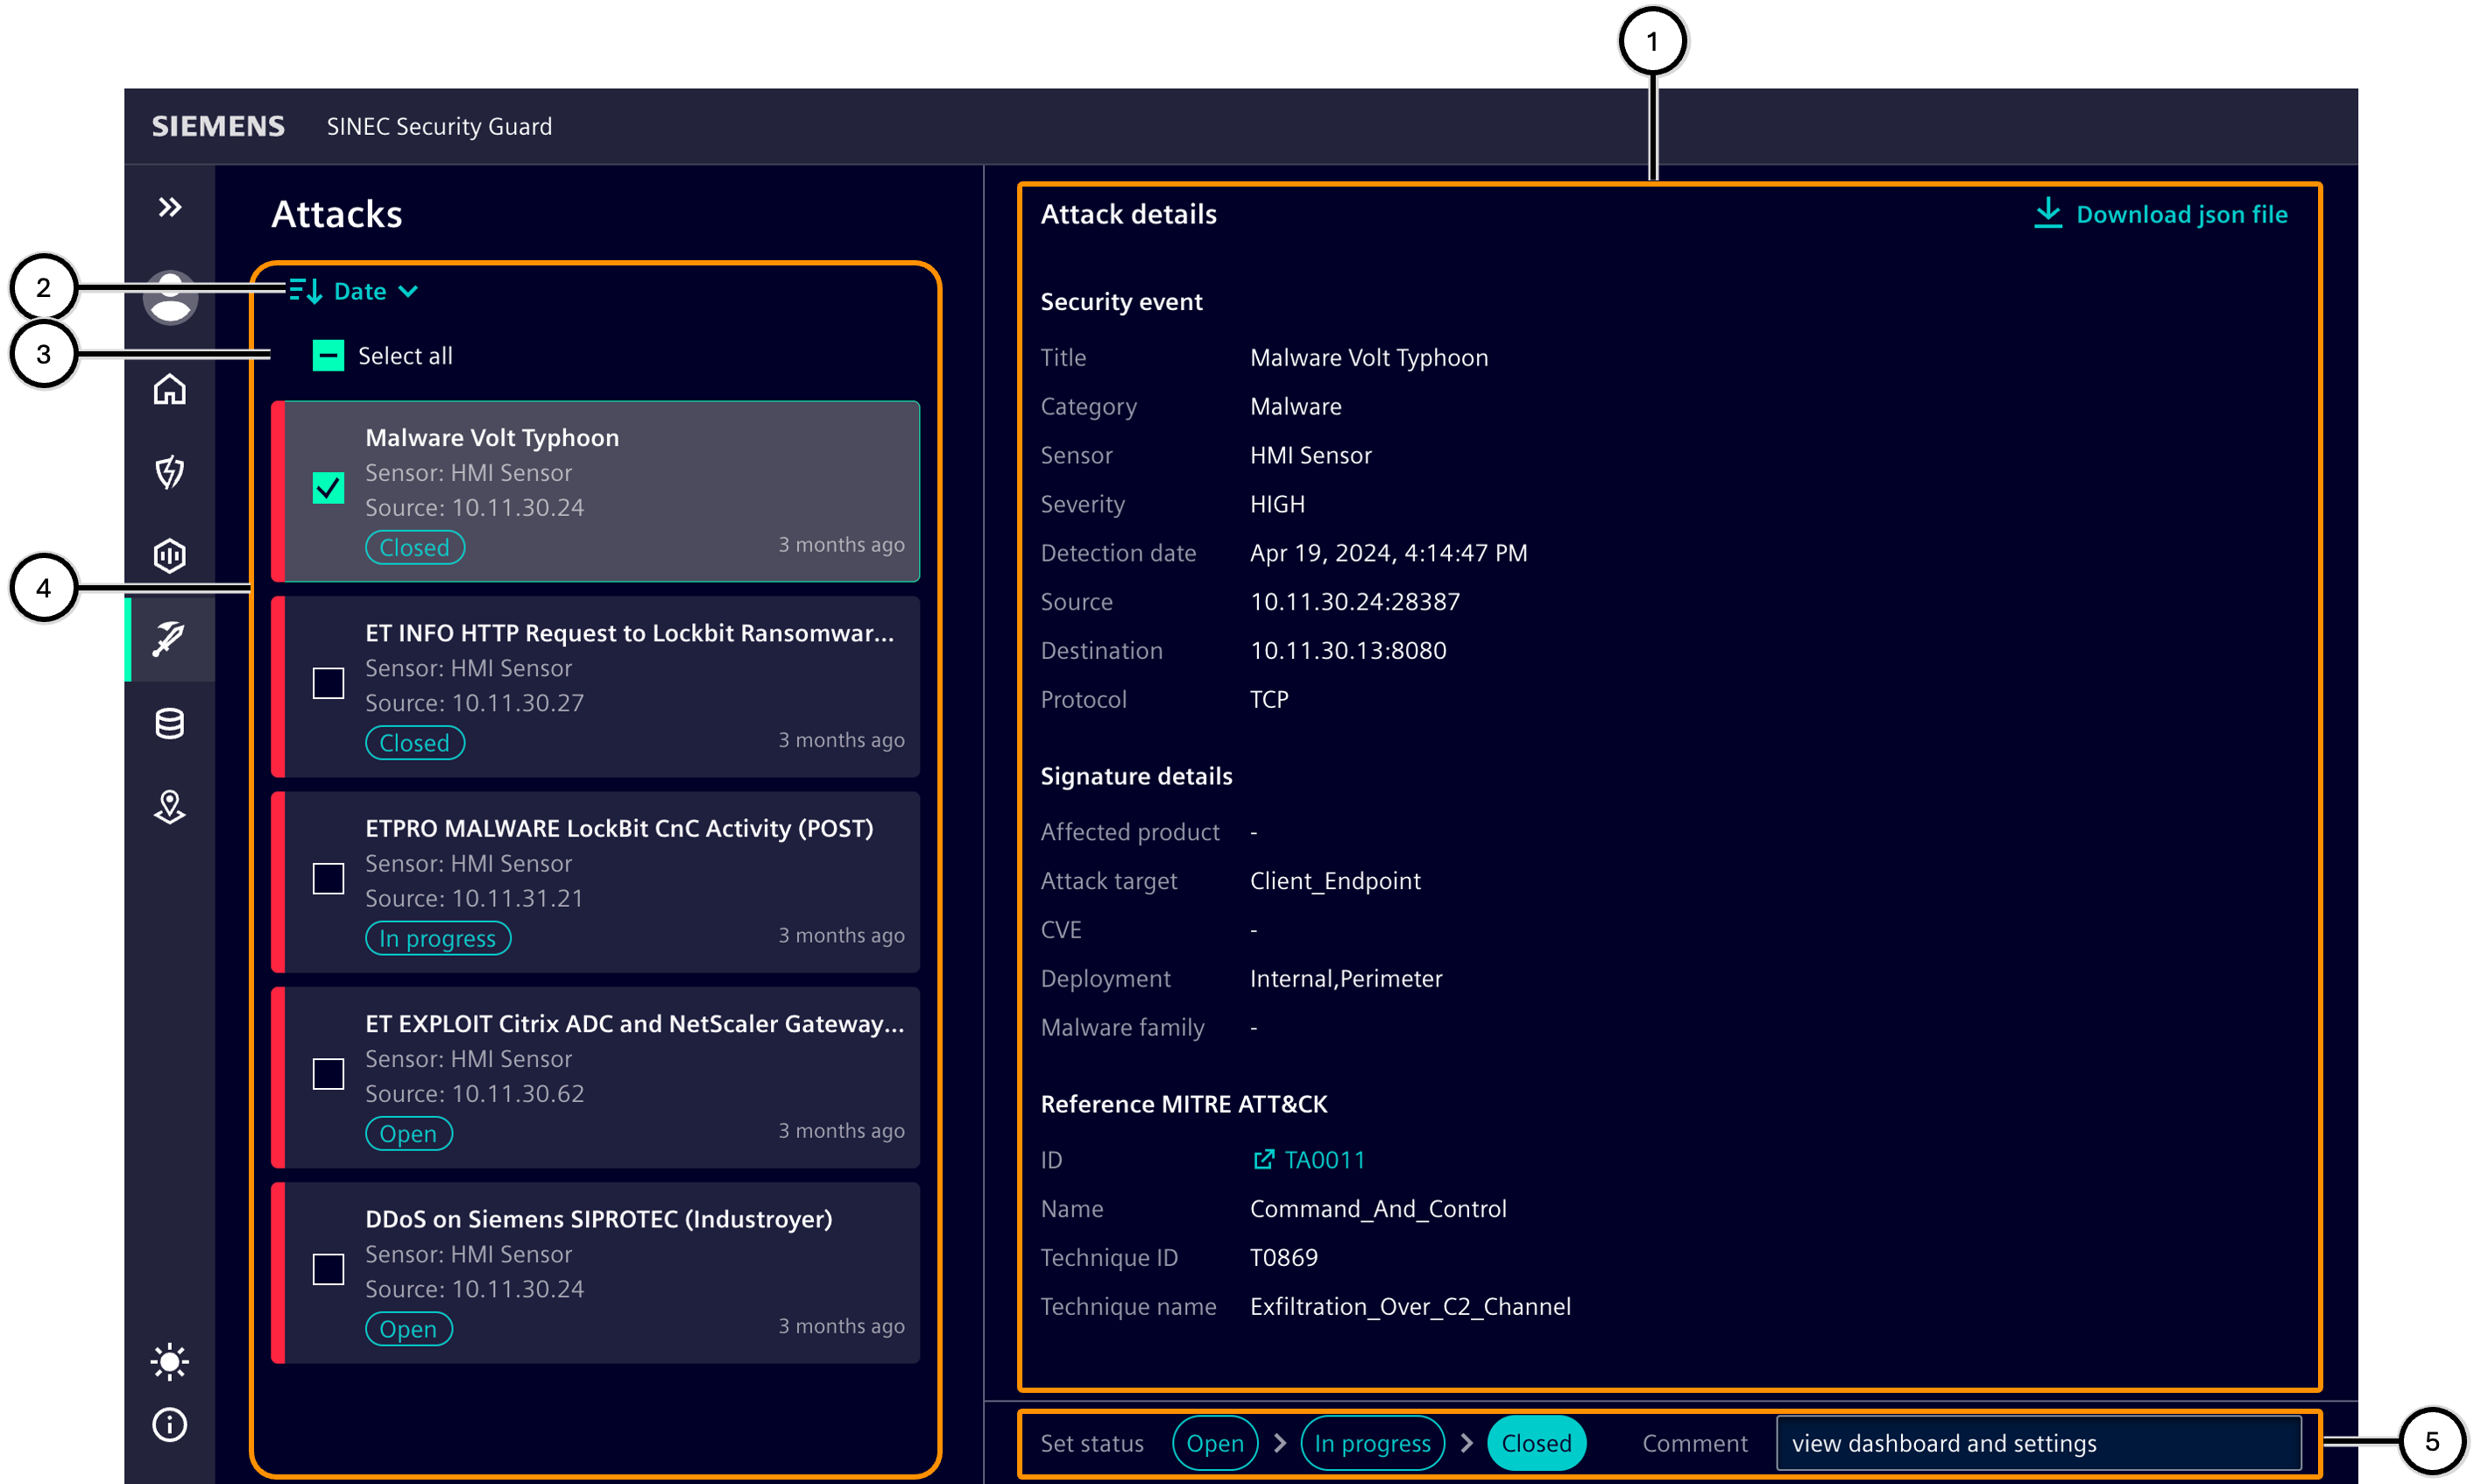Image resolution: width=2474 pixels, height=1484 pixels.
Task: Click detection date Apr 19, 2024 value
Action: (x=1388, y=552)
